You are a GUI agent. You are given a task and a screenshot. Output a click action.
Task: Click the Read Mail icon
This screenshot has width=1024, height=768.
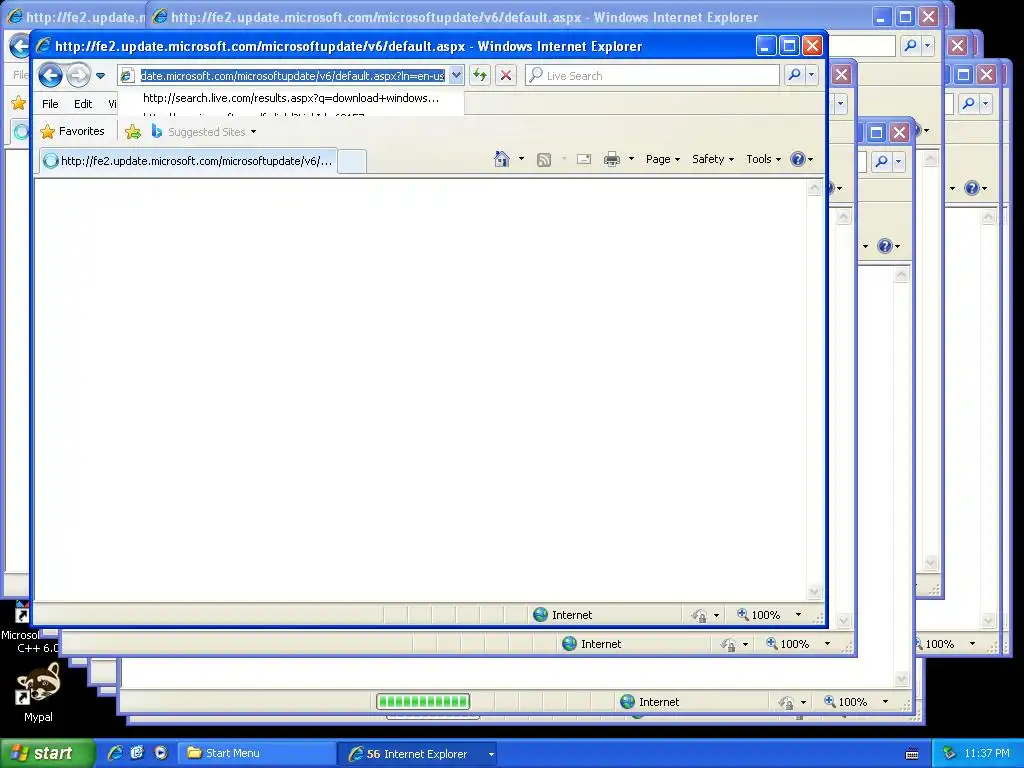pyautogui.click(x=584, y=159)
